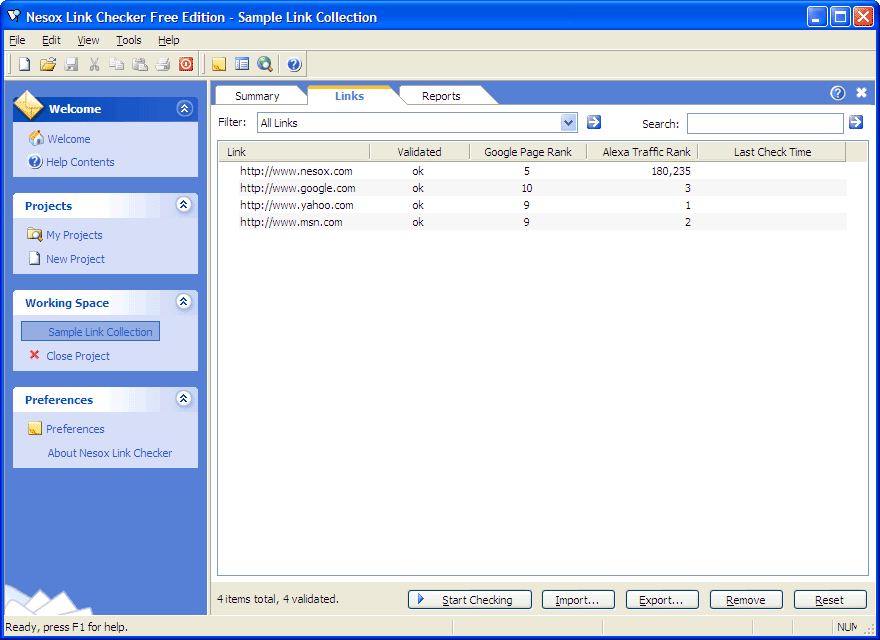This screenshot has width=880, height=640.
Task: Close the panel with the X icon
Action: coord(862,93)
